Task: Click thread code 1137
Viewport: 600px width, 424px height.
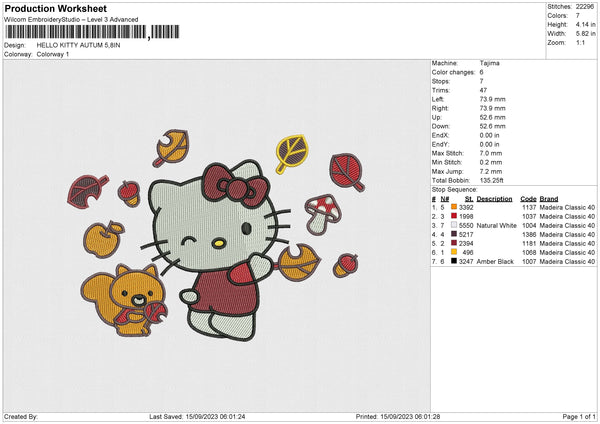Action: [529, 207]
